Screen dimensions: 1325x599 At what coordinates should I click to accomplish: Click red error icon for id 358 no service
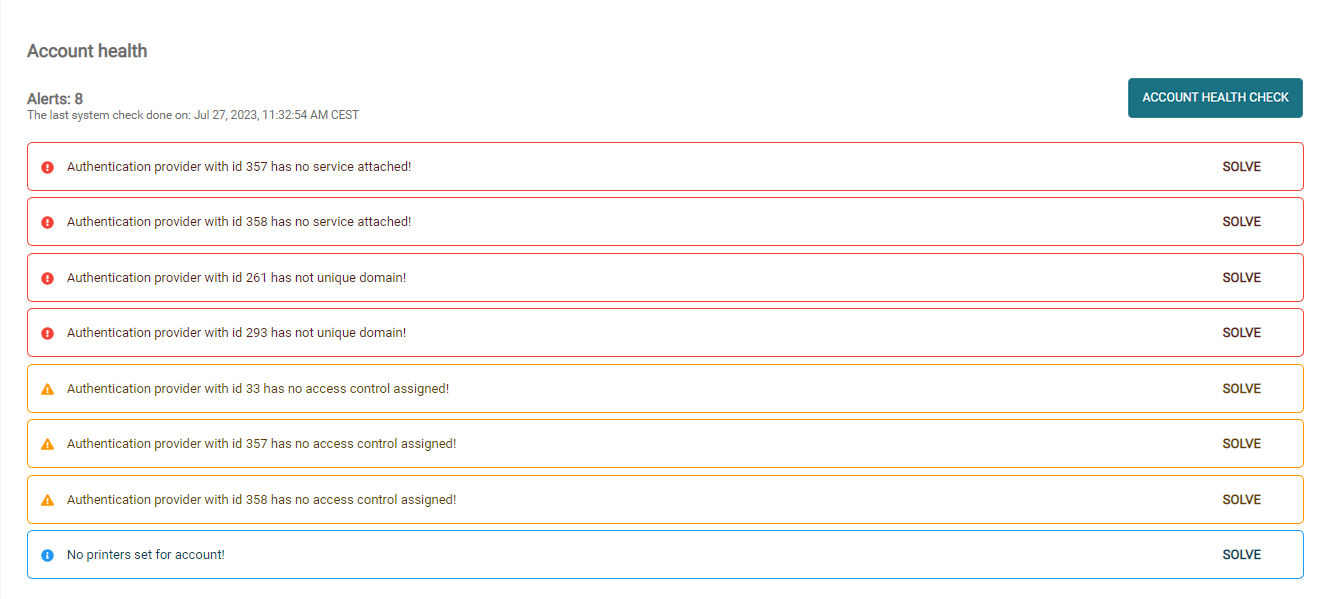click(47, 222)
